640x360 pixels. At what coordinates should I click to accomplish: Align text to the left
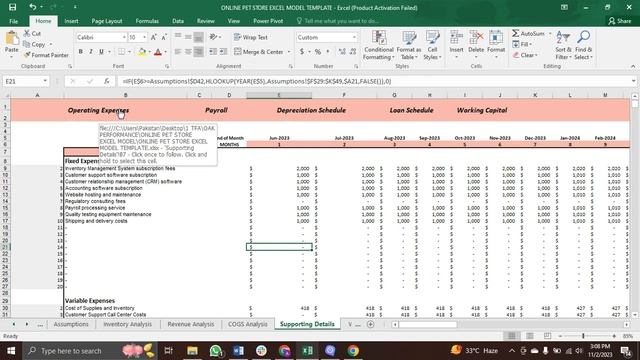click(x=178, y=52)
